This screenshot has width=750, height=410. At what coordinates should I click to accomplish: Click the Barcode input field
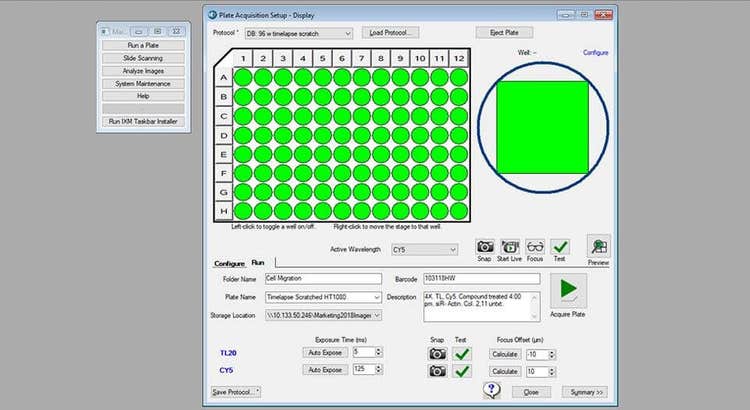click(x=482, y=278)
